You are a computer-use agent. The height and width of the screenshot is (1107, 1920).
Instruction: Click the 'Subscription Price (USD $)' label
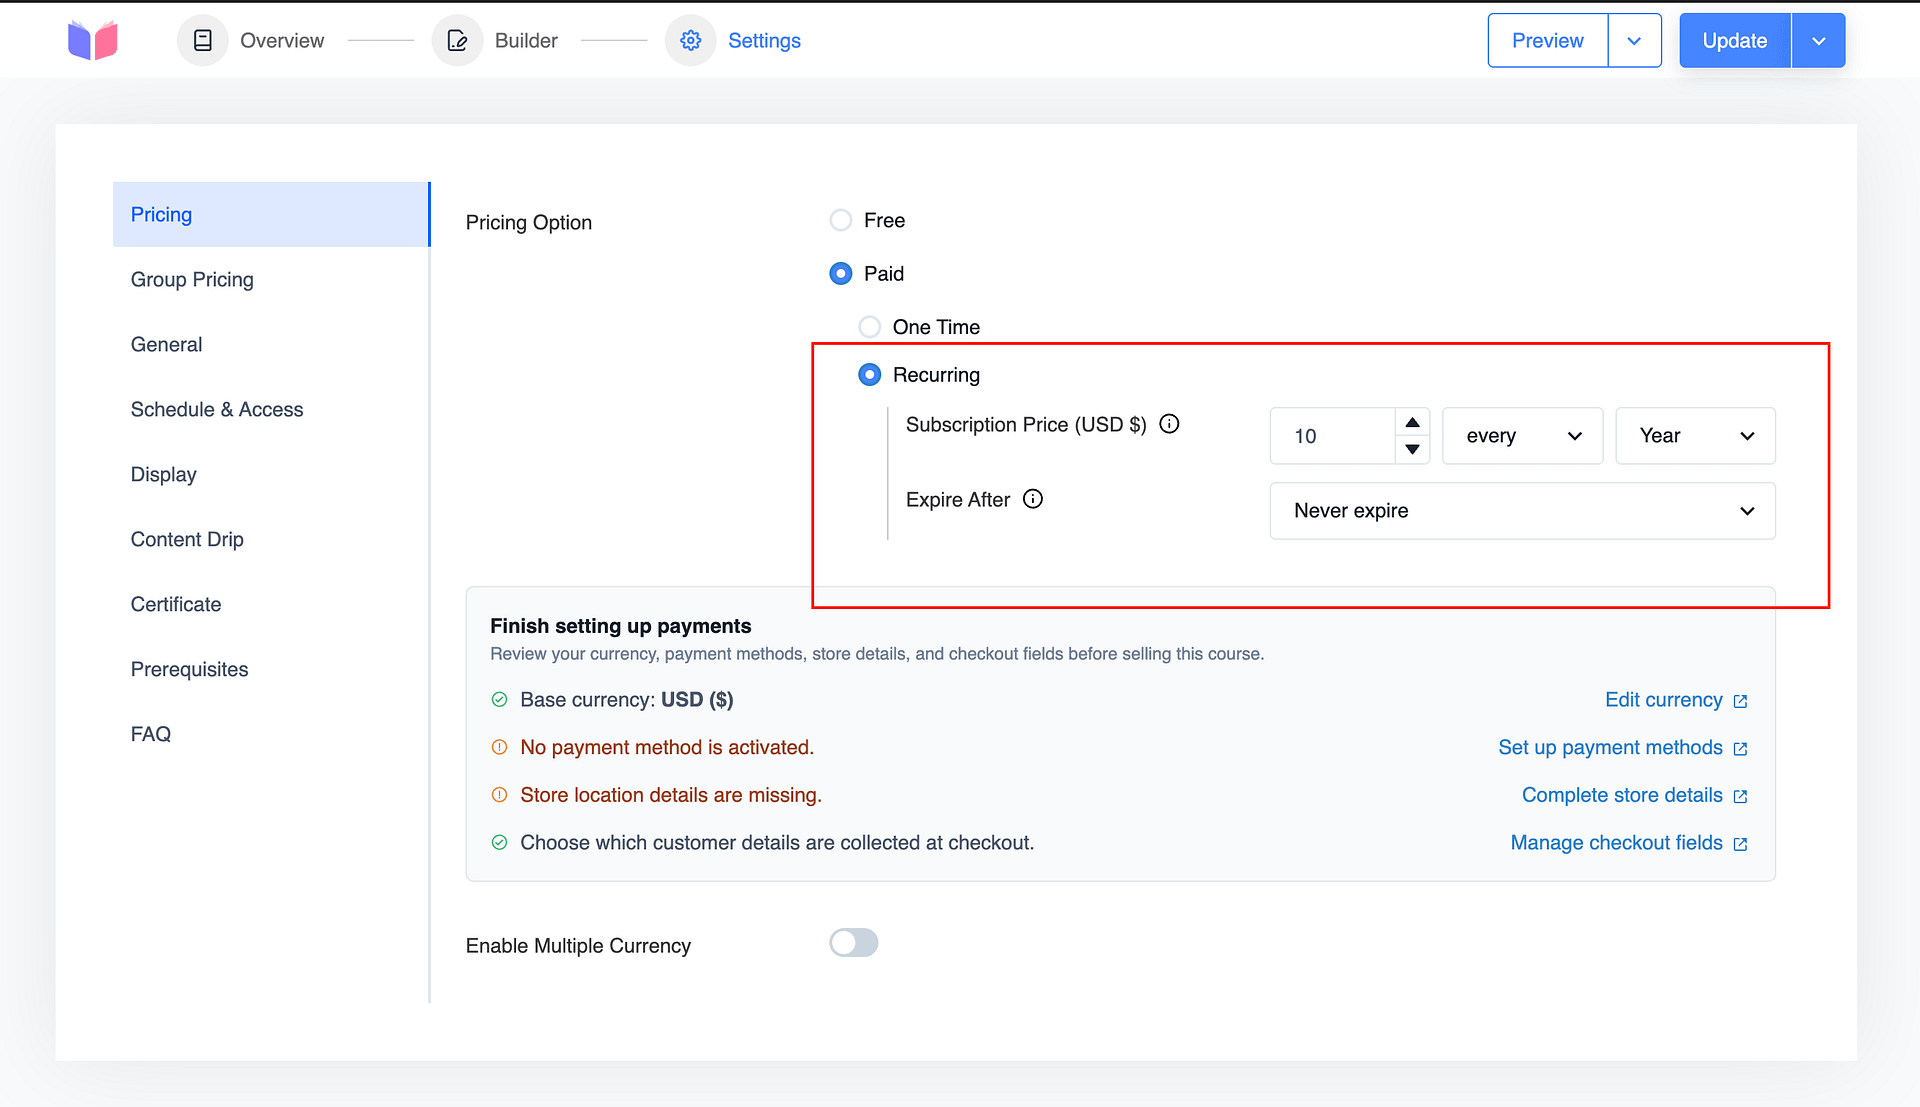click(x=1026, y=425)
